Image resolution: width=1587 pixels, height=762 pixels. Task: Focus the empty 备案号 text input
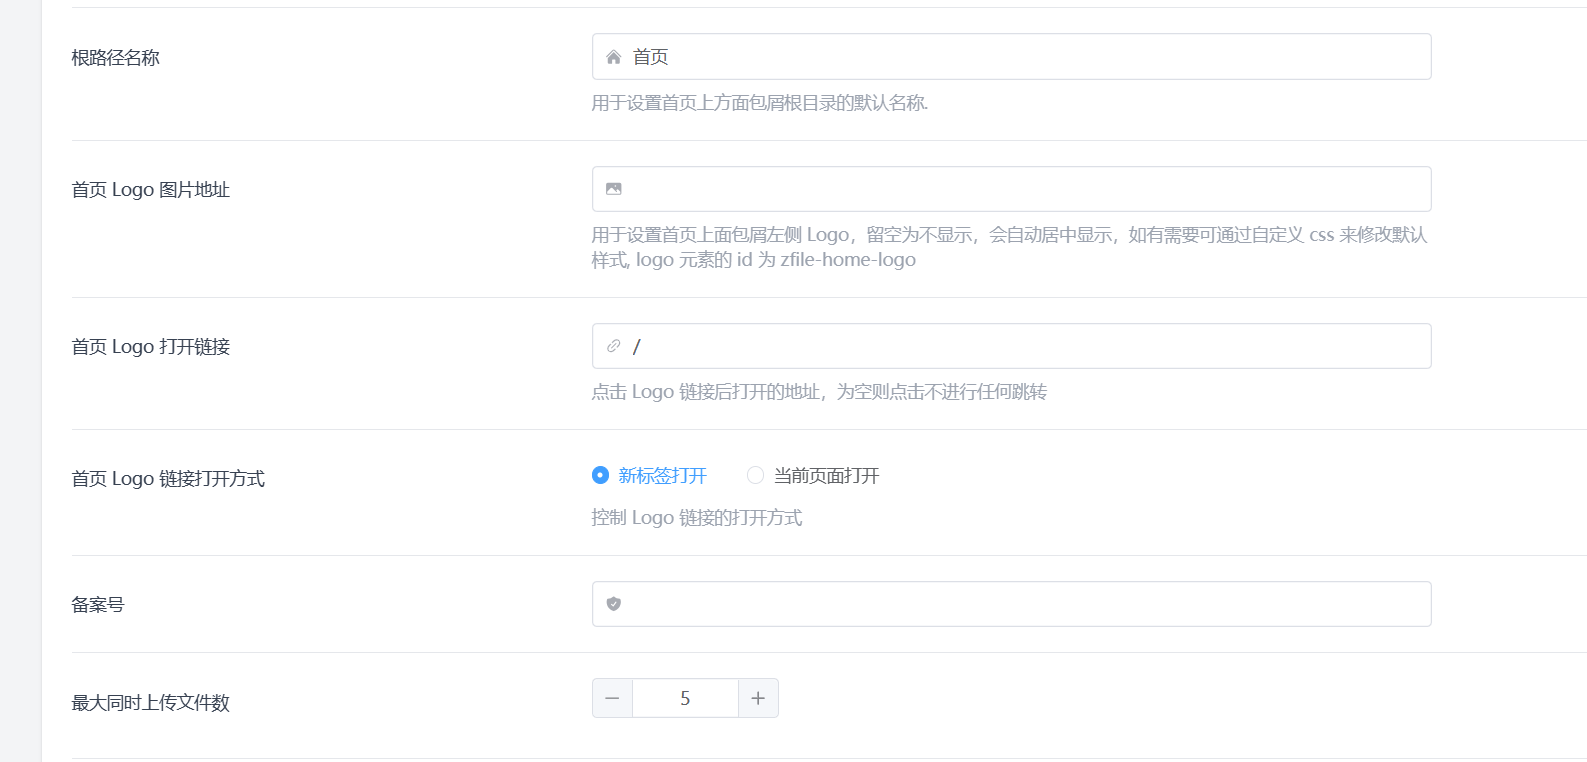tap(1020, 604)
